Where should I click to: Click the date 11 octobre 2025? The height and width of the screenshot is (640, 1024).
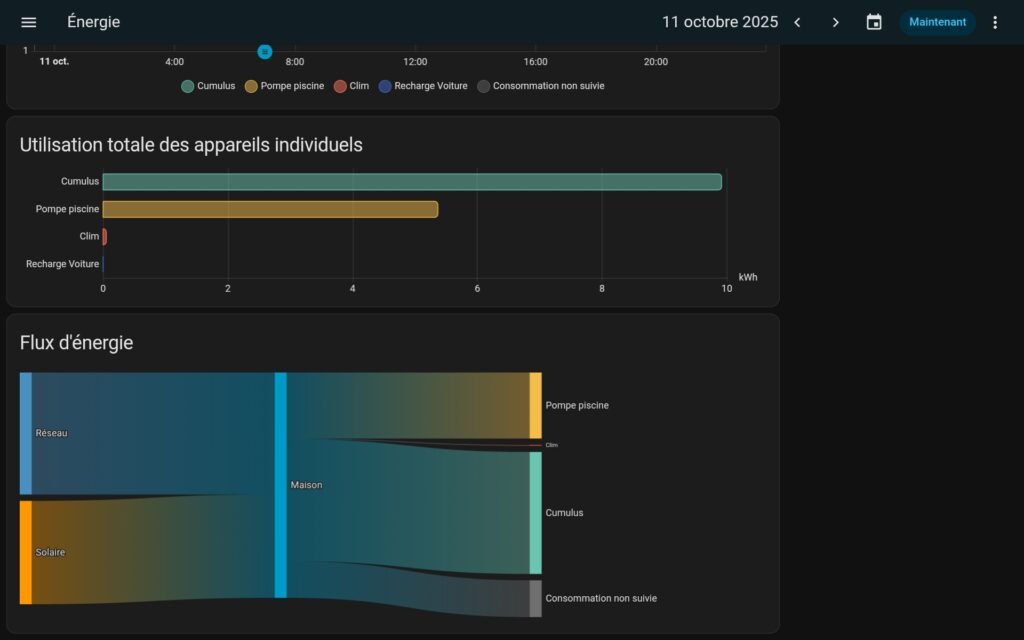720,22
